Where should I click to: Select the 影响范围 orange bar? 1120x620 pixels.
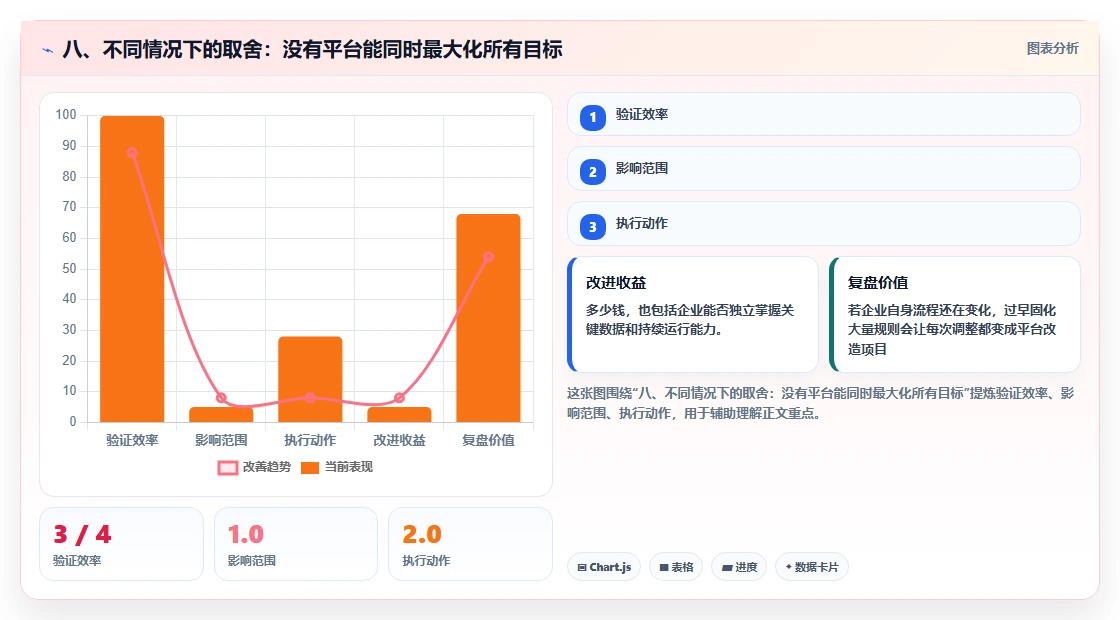221,414
